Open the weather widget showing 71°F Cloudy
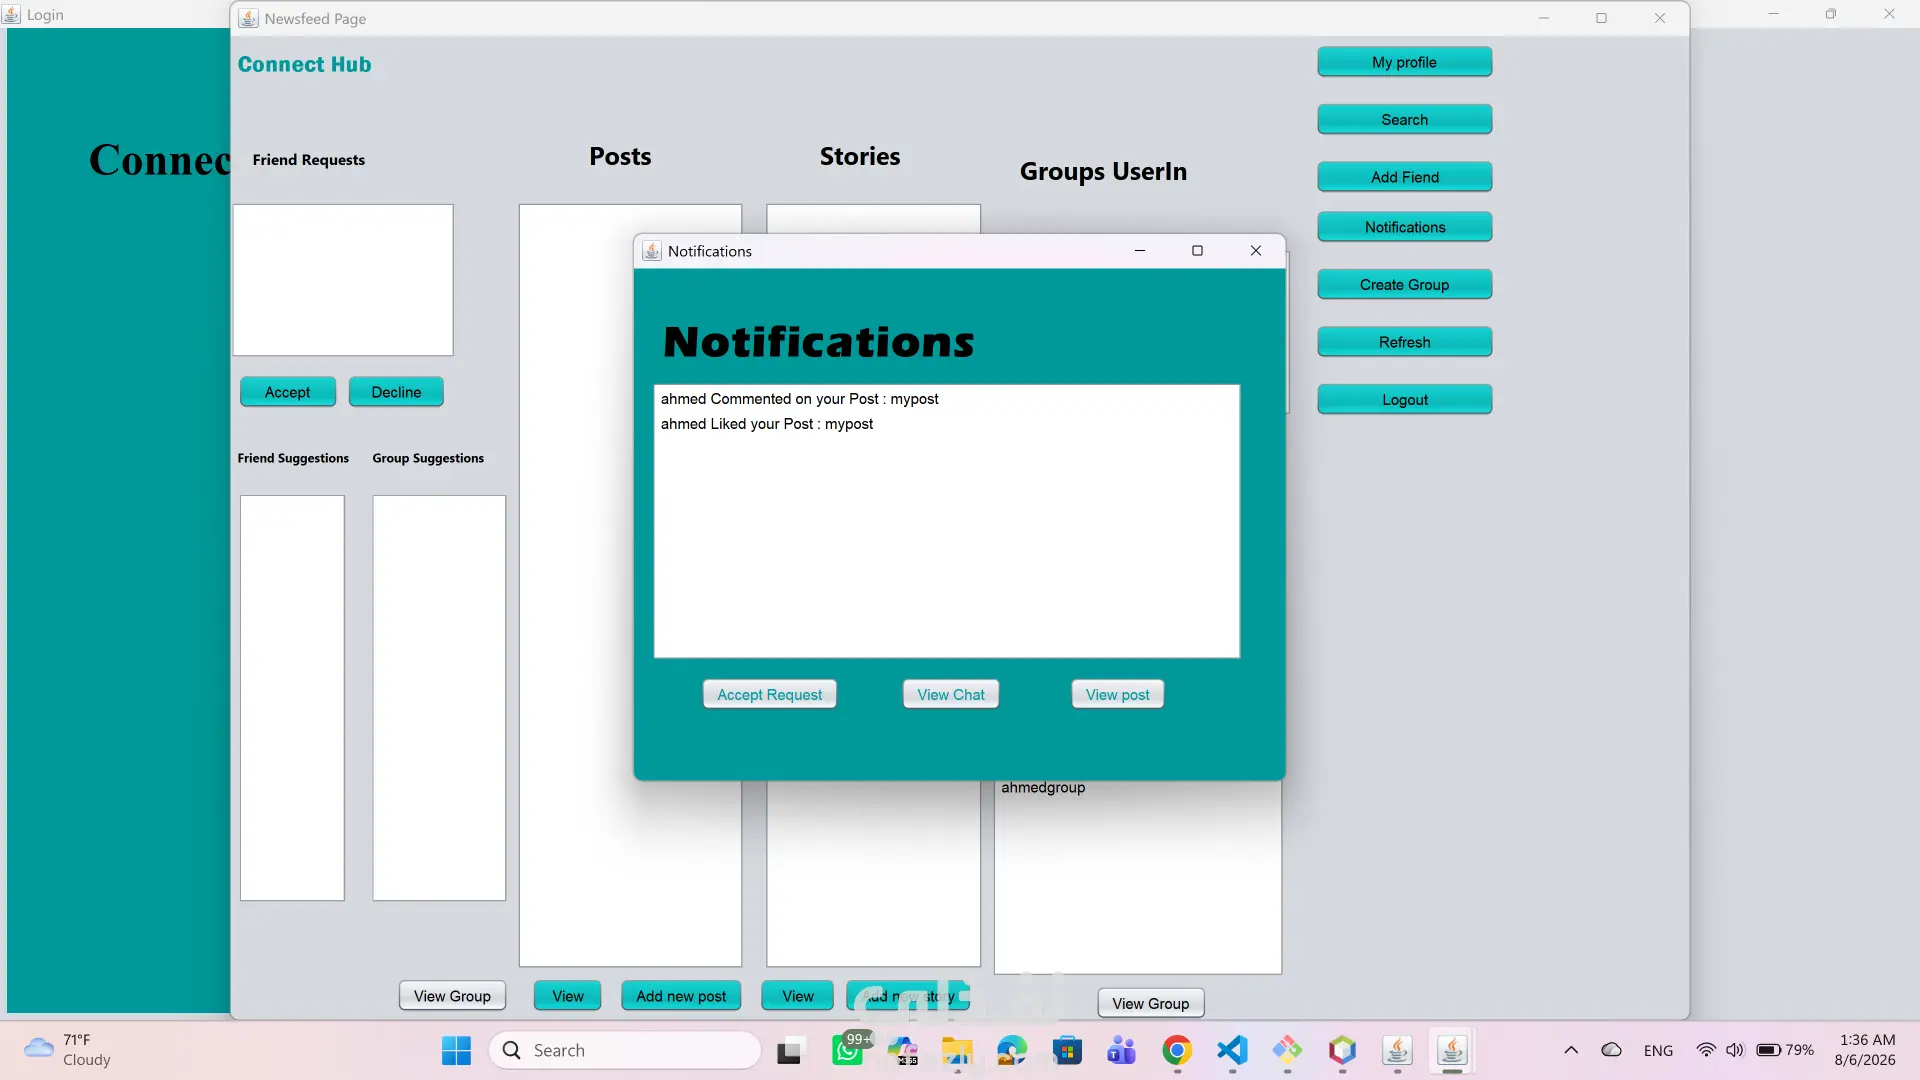Viewport: 1920px width, 1080px height. pos(68,1050)
